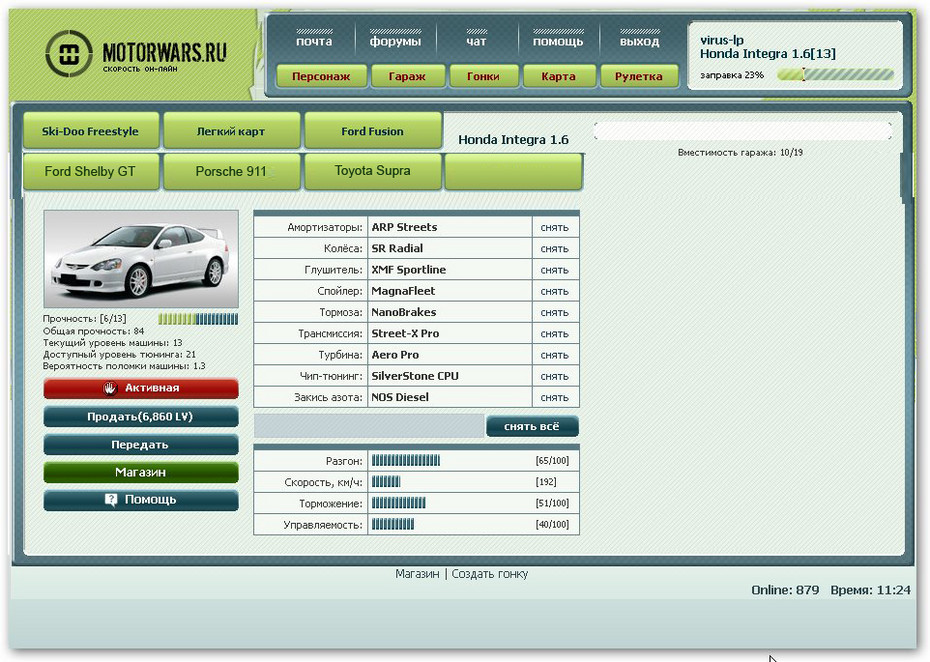Click the white Honda Integra car thumbnail

(141, 259)
